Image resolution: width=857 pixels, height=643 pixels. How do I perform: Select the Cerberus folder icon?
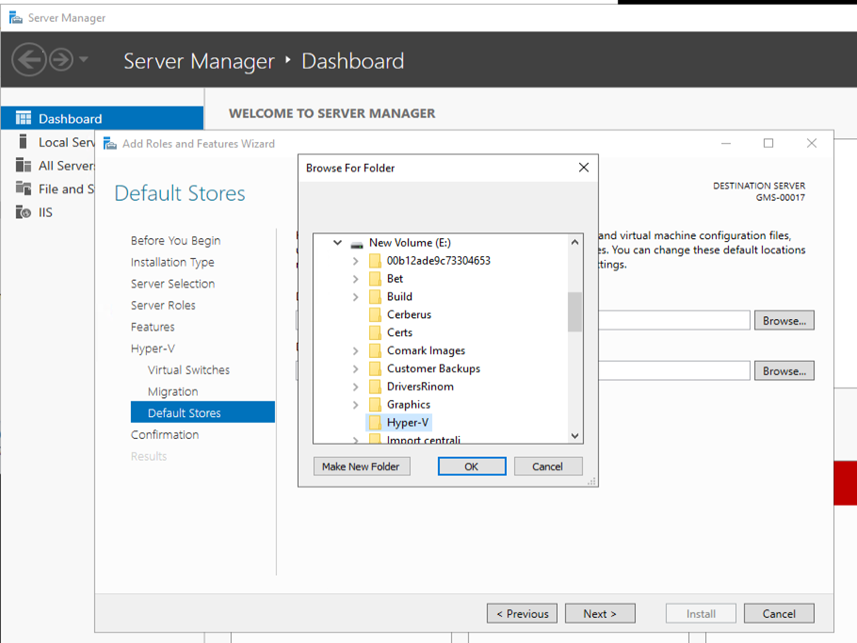click(x=375, y=315)
